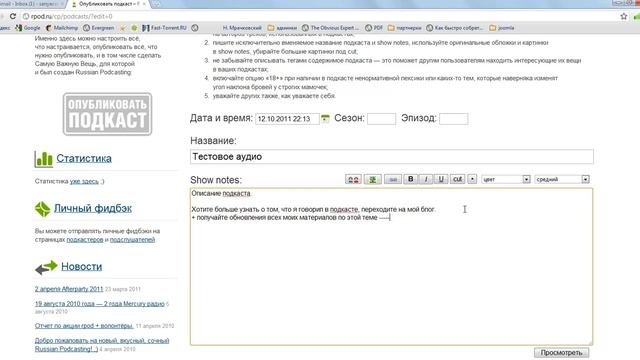Image resolution: width=640 pixels, height=360 pixels.
Task: Open news 'Отчет по акции rpod + волонтеры'
Action: [x=84, y=326]
